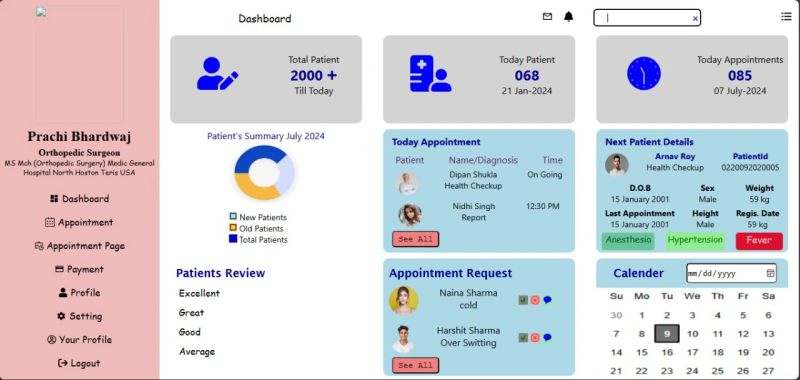Select day 16 in the calendar

click(667, 352)
